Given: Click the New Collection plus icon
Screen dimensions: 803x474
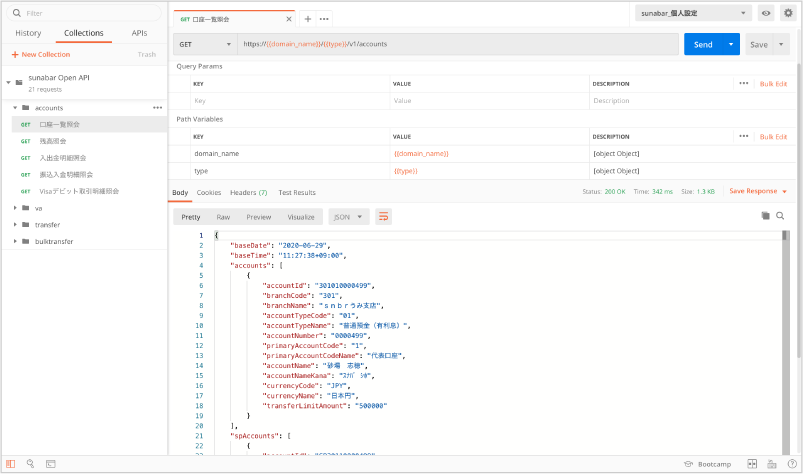Looking at the screenshot, I should 15,54.
